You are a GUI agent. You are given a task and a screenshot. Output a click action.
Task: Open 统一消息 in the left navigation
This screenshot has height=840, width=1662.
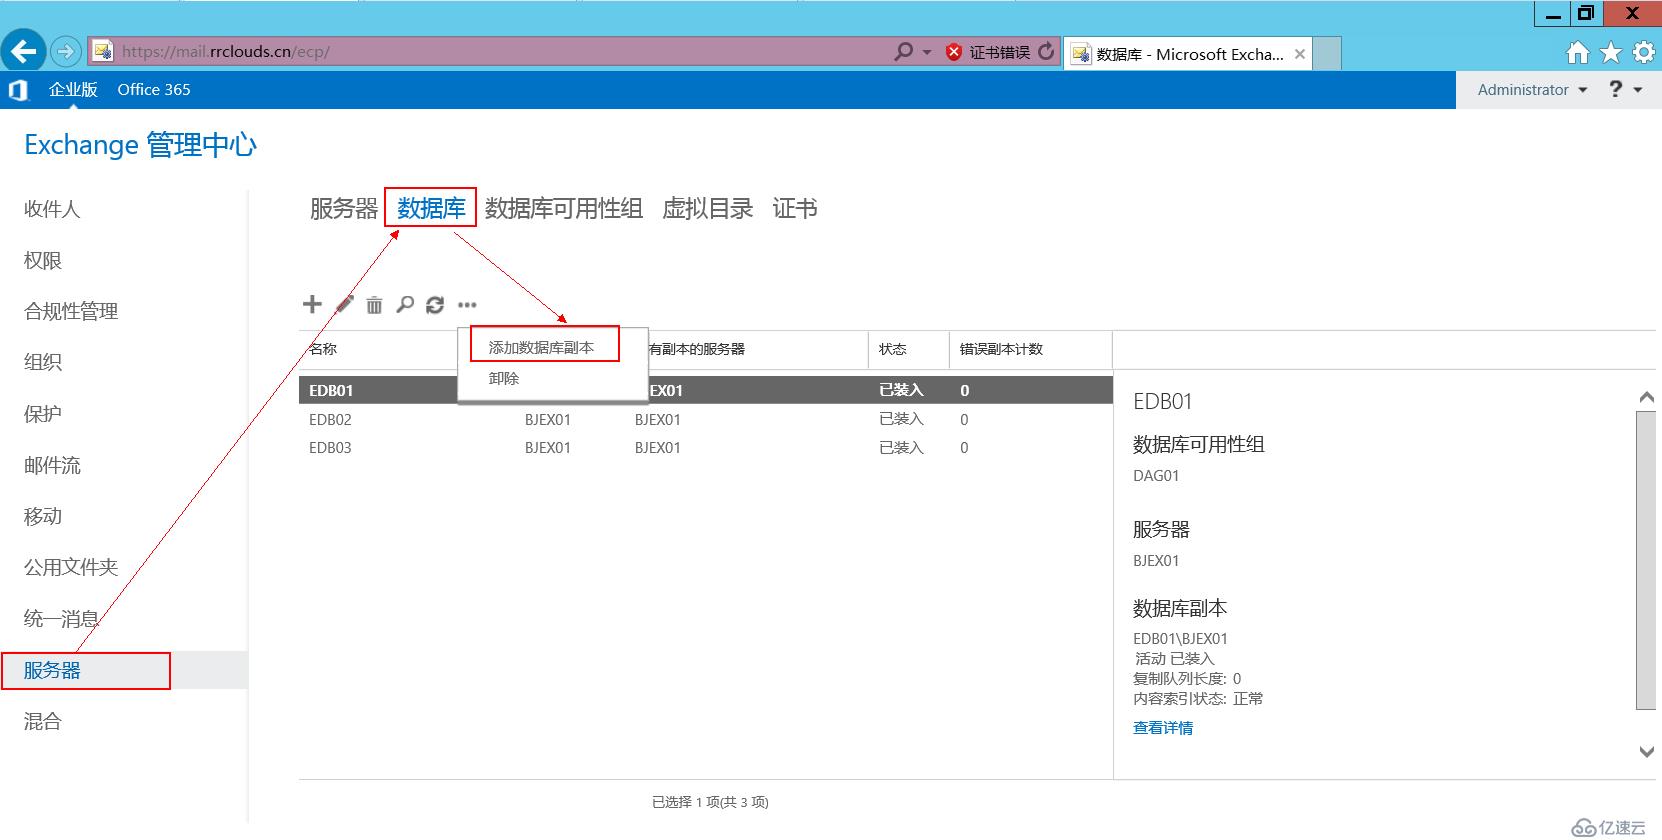coord(61,619)
